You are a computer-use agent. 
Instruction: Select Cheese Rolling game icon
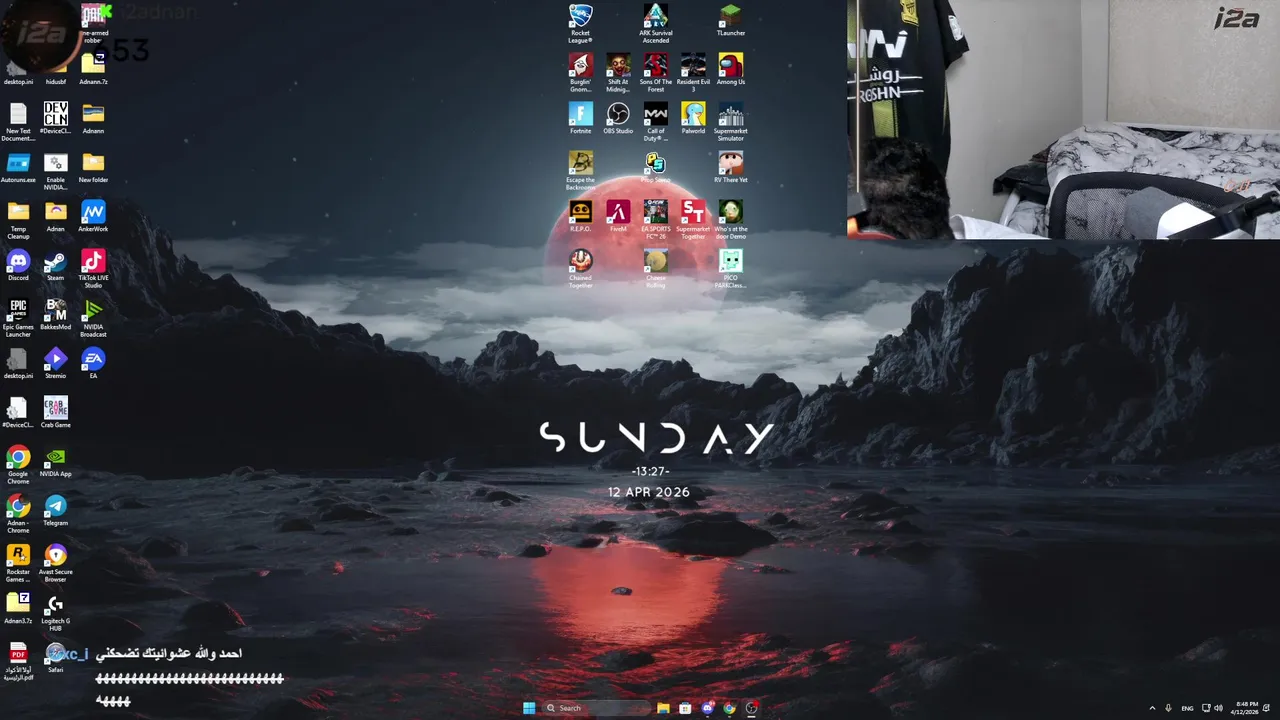655,268
